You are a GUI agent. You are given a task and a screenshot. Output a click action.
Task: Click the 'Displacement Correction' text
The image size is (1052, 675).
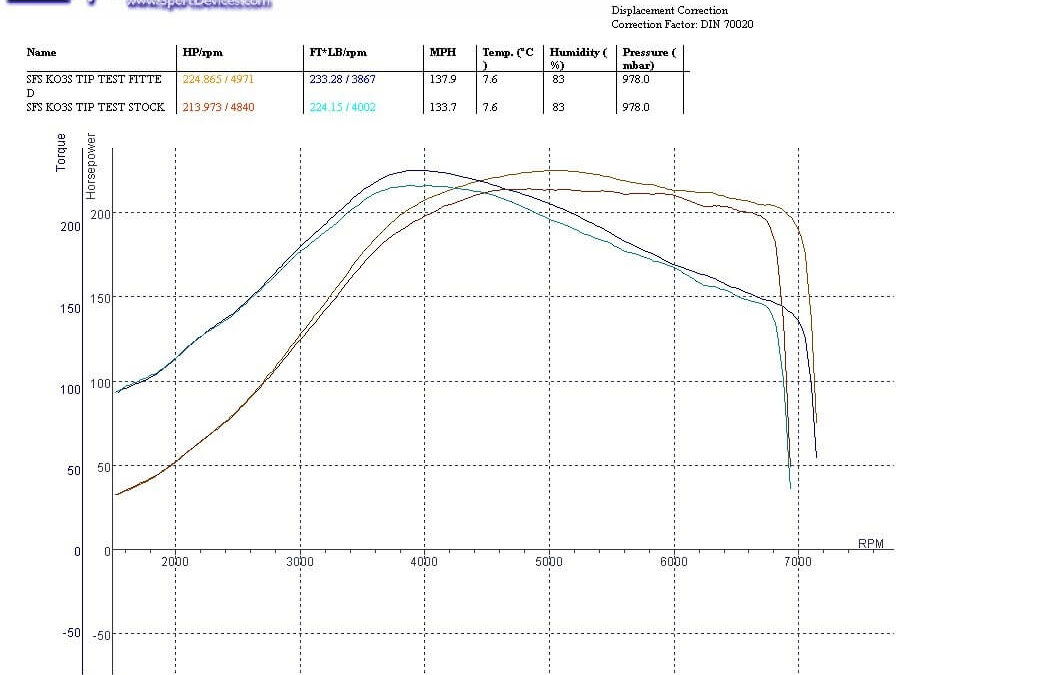pos(670,11)
